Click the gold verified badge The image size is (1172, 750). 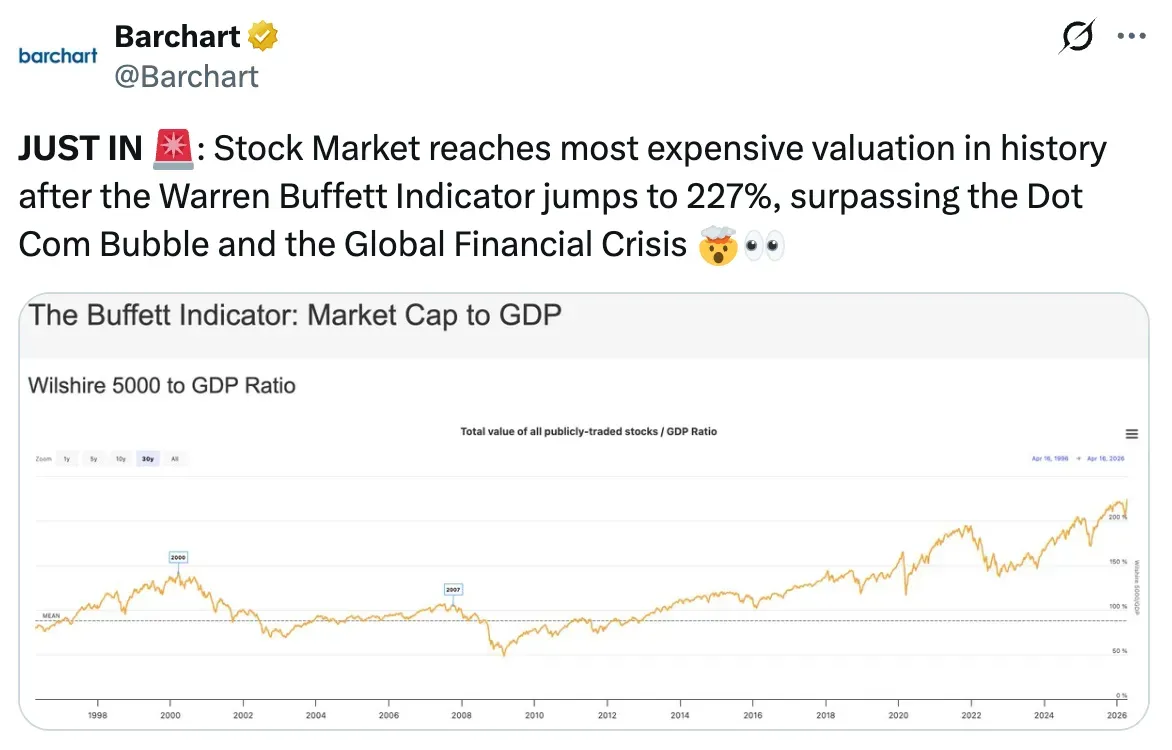pyautogui.click(x=263, y=37)
